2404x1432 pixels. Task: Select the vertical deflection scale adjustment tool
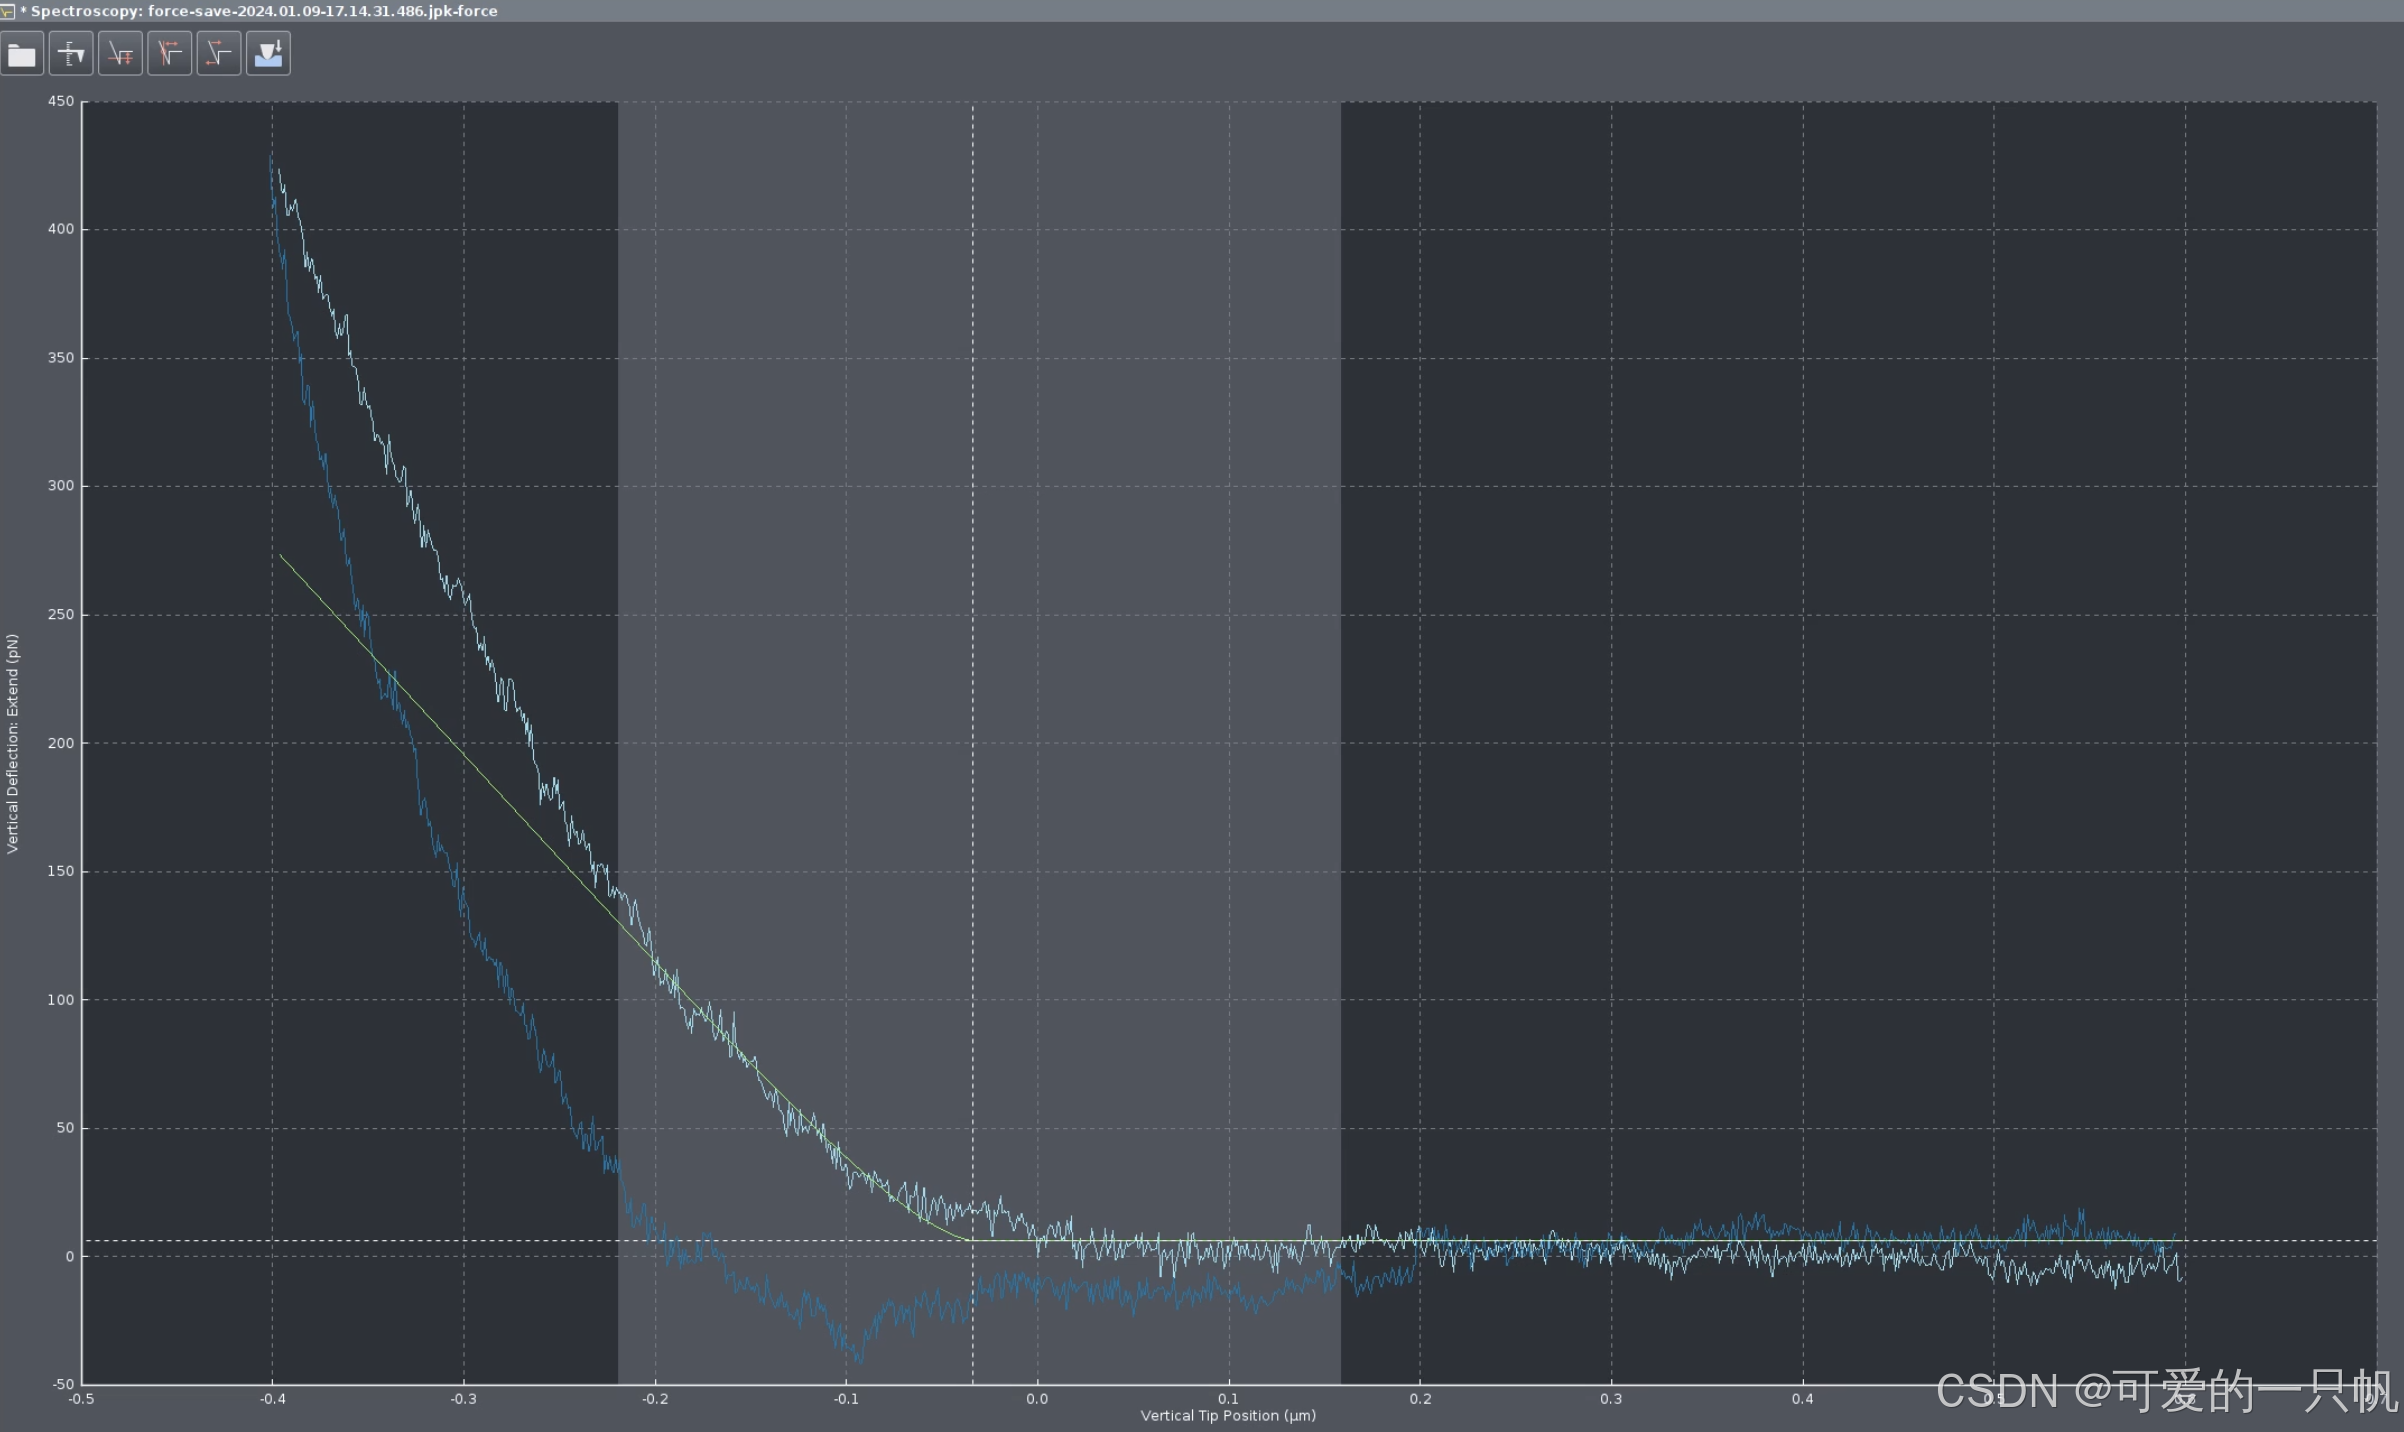pos(71,53)
